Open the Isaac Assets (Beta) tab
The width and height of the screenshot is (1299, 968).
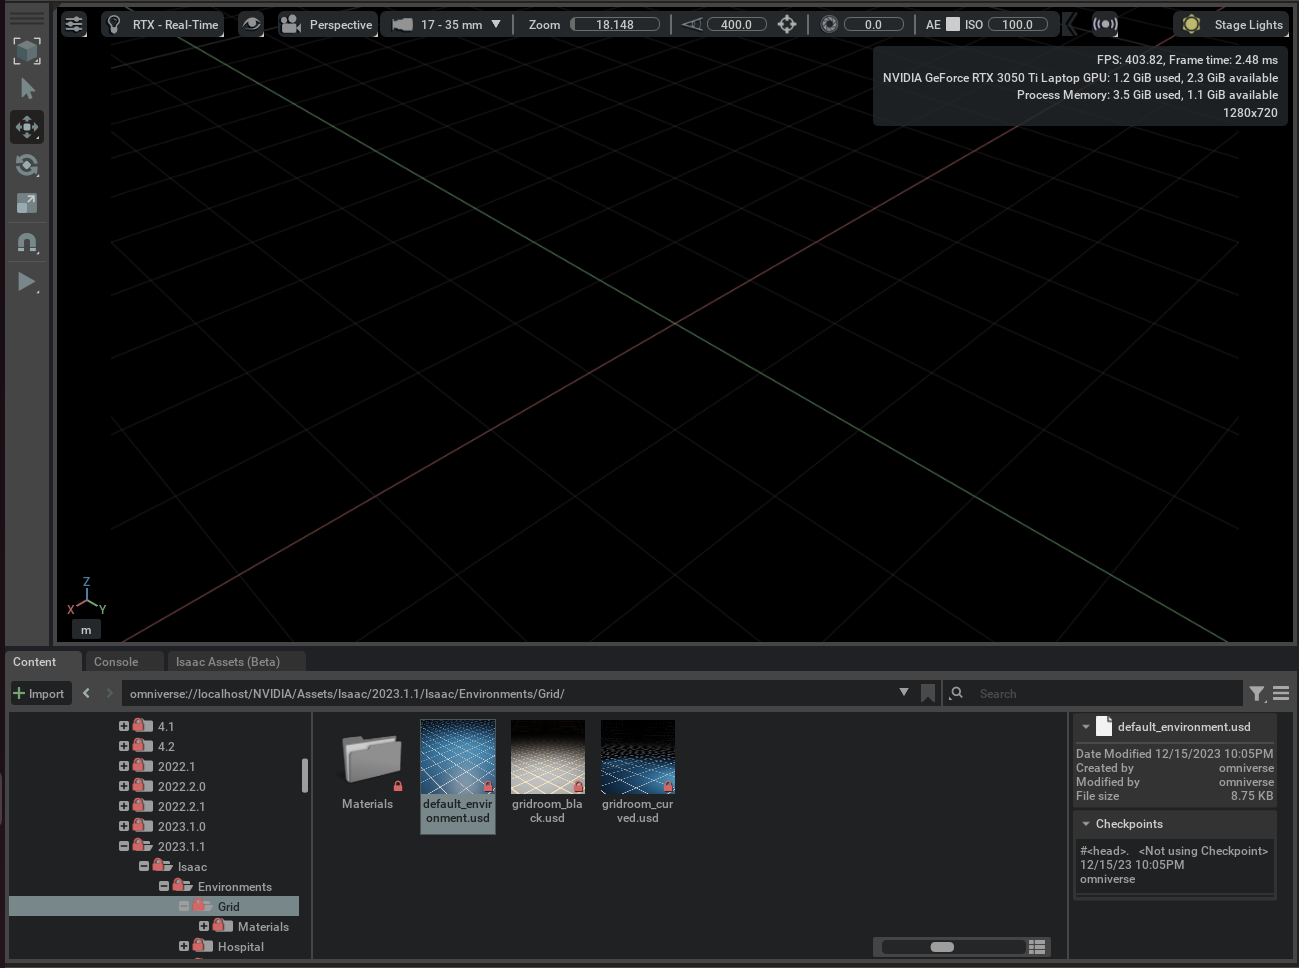pyautogui.click(x=227, y=662)
